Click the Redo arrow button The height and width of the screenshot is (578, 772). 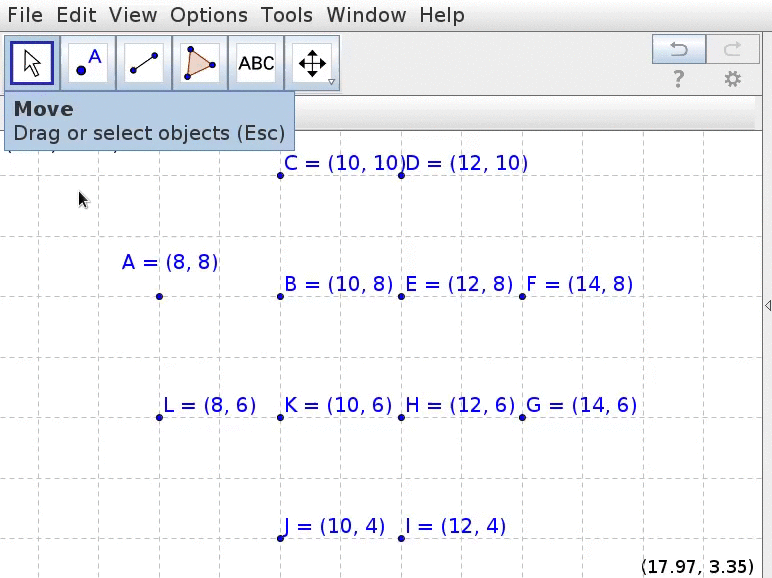pos(733,48)
